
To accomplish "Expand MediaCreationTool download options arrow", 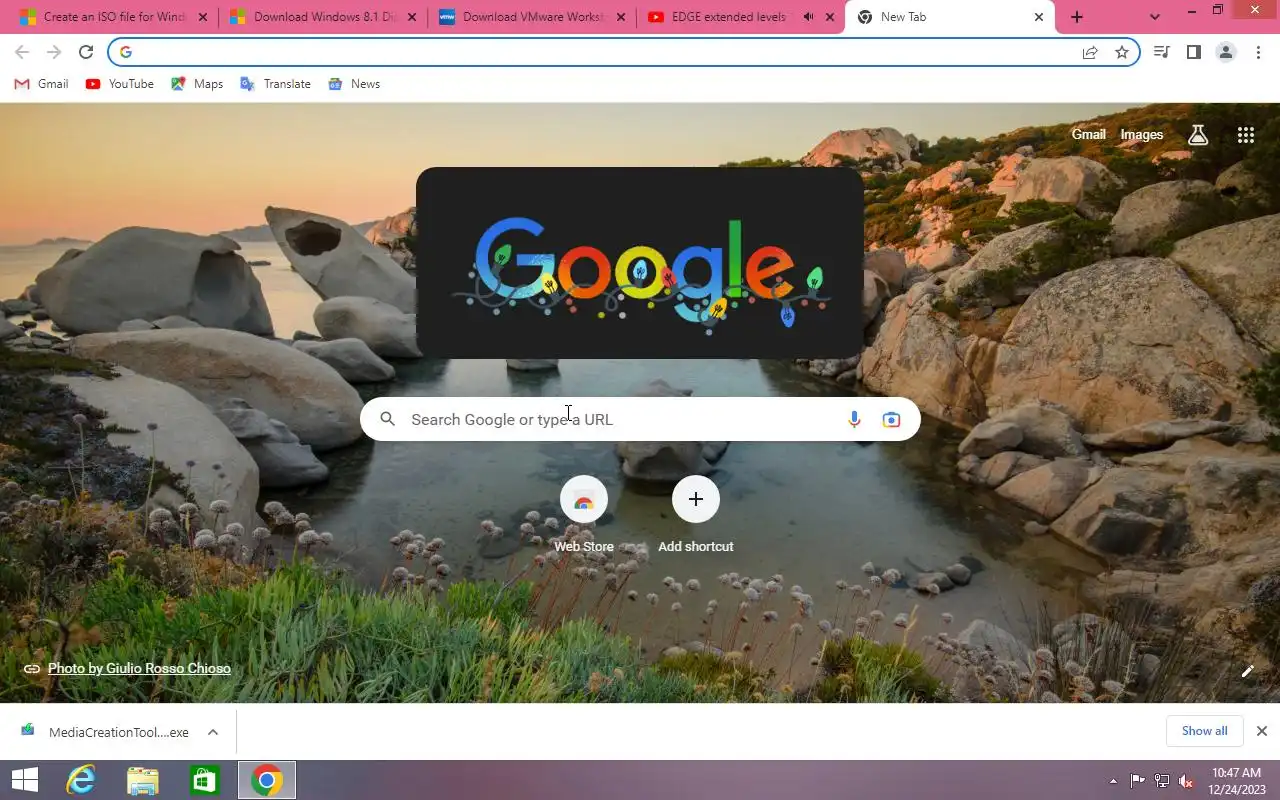I will pos(213,732).
